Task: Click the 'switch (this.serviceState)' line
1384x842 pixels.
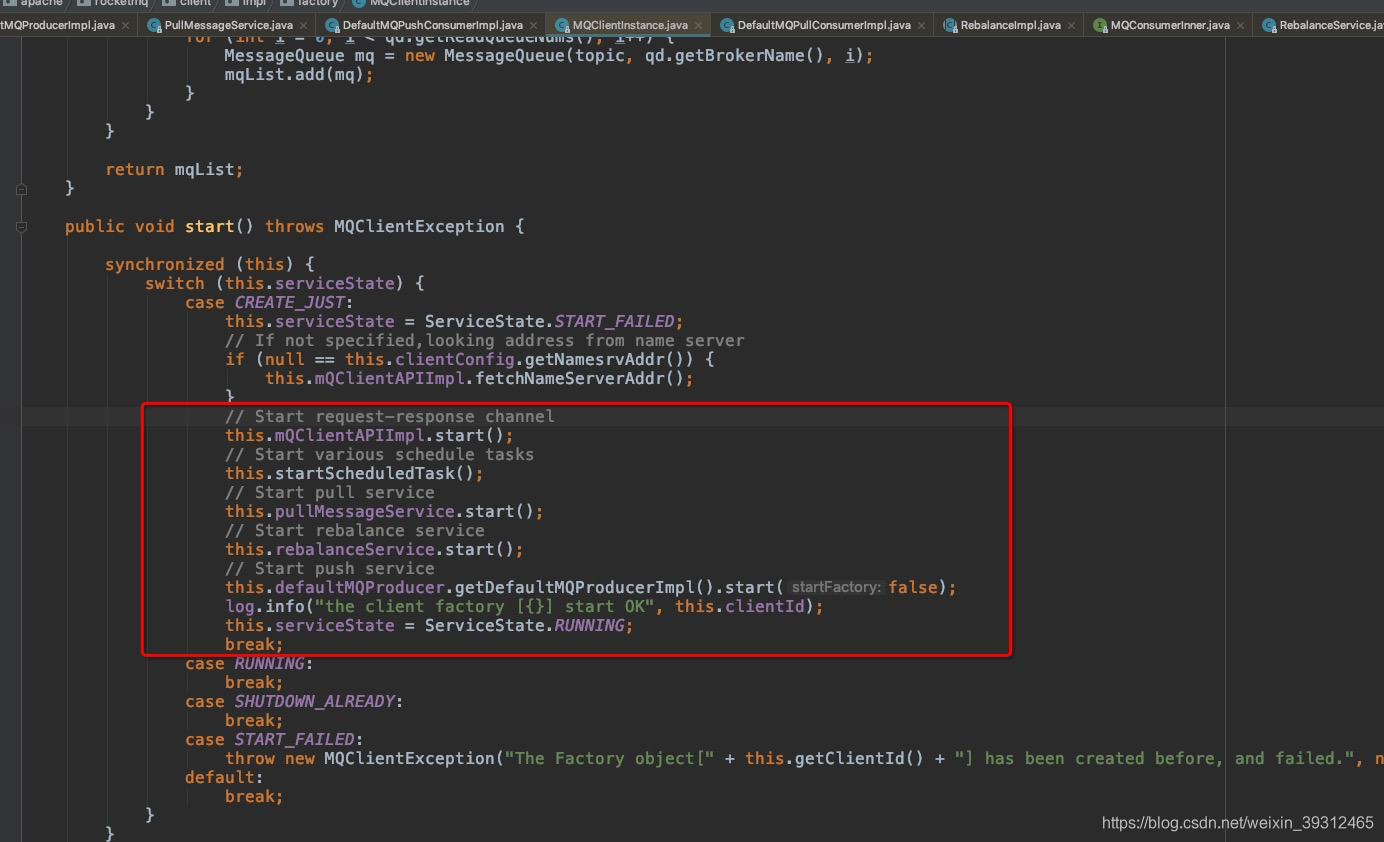Action: click(285, 284)
